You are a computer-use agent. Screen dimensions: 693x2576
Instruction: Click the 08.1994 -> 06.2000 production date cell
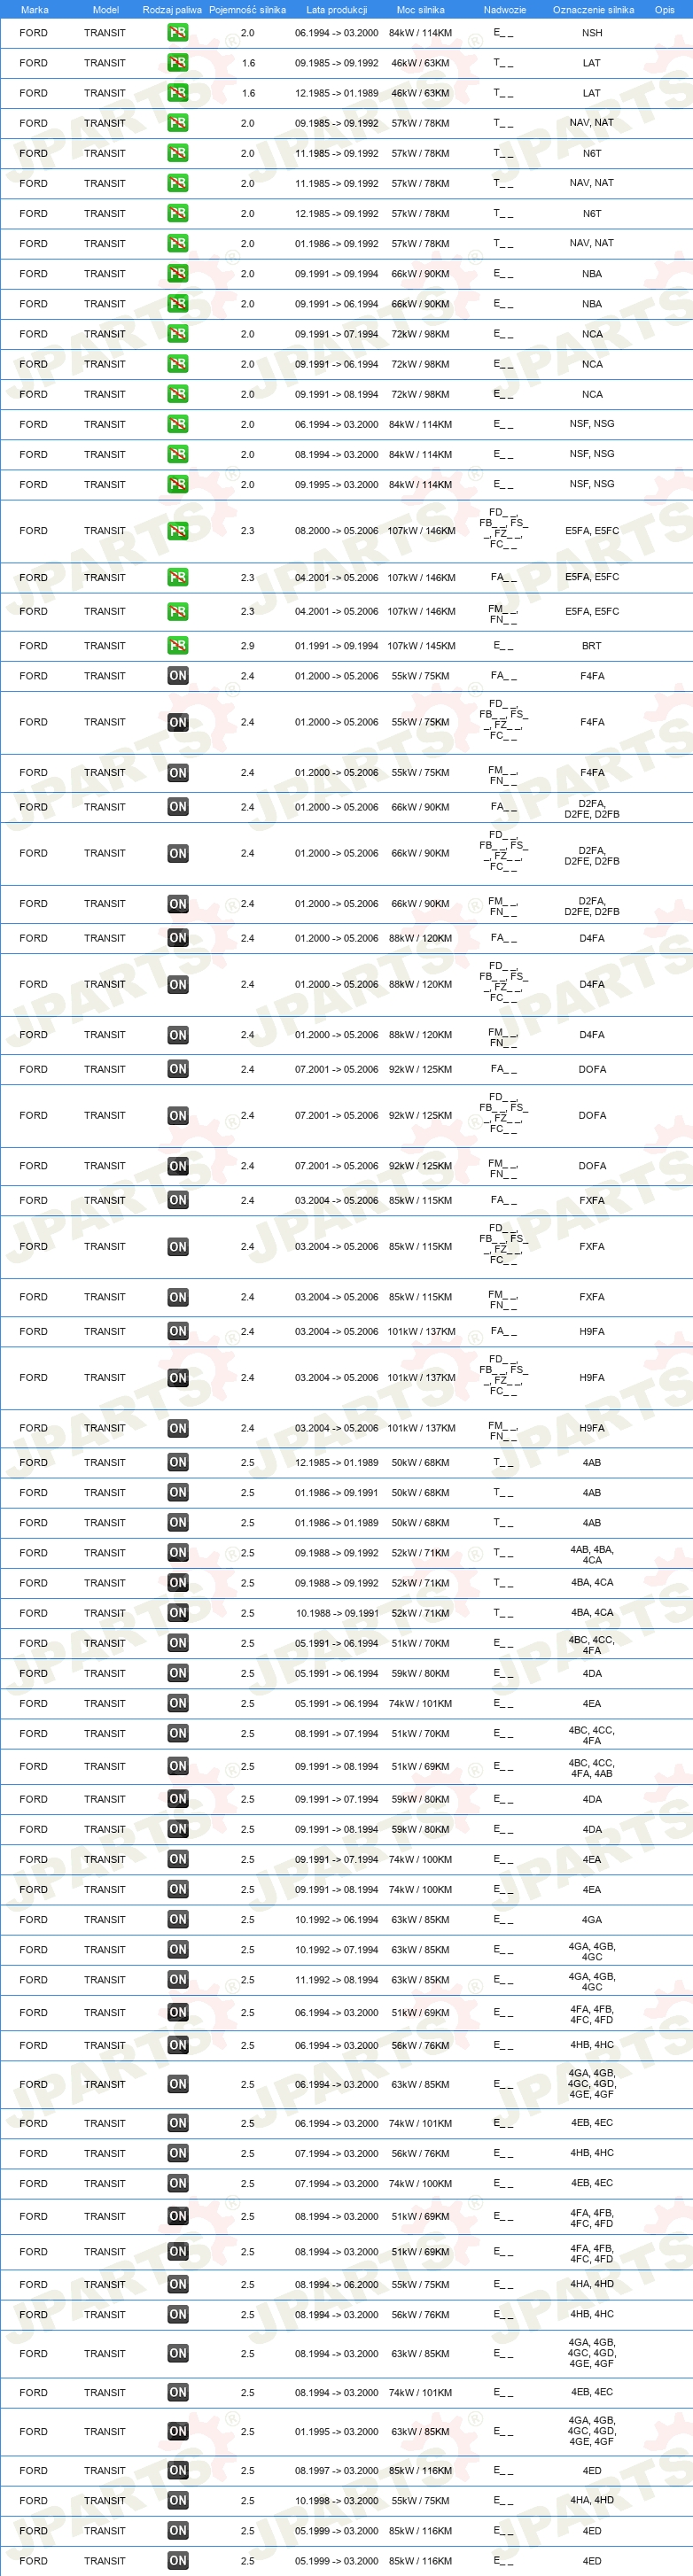pyautogui.click(x=336, y=2284)
